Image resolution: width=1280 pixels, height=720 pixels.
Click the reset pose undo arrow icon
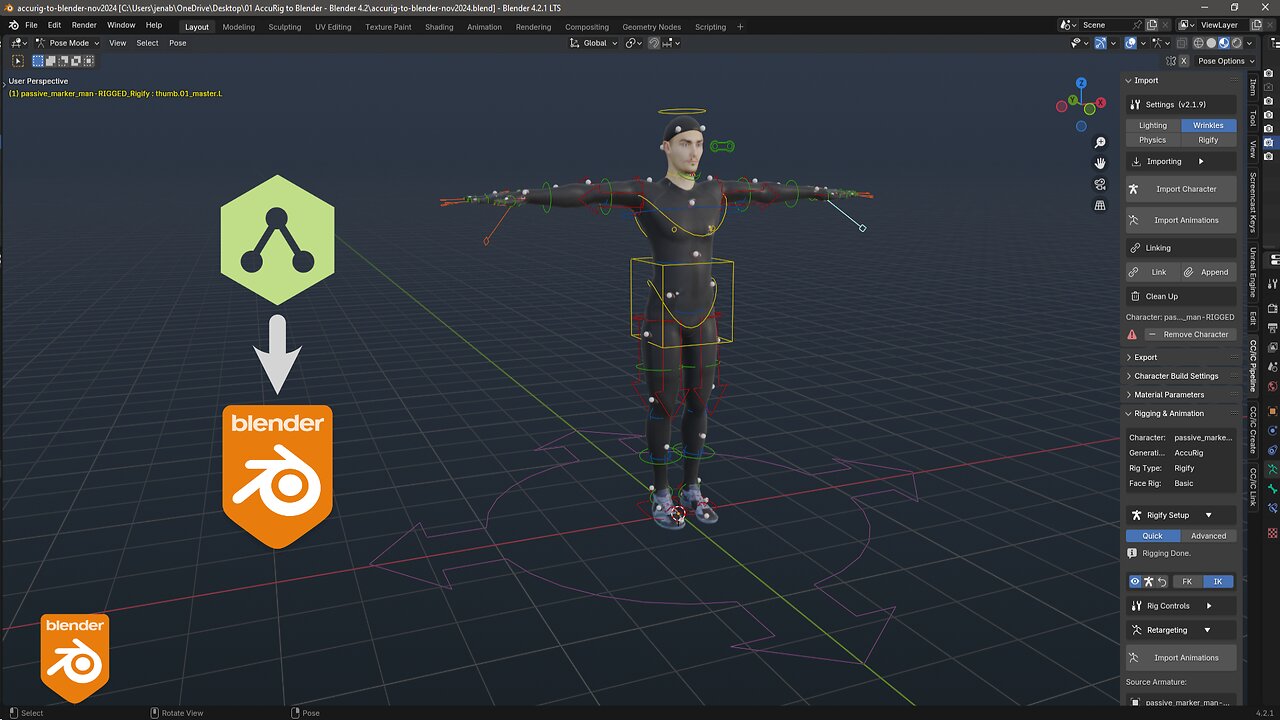pos(1162,581)
